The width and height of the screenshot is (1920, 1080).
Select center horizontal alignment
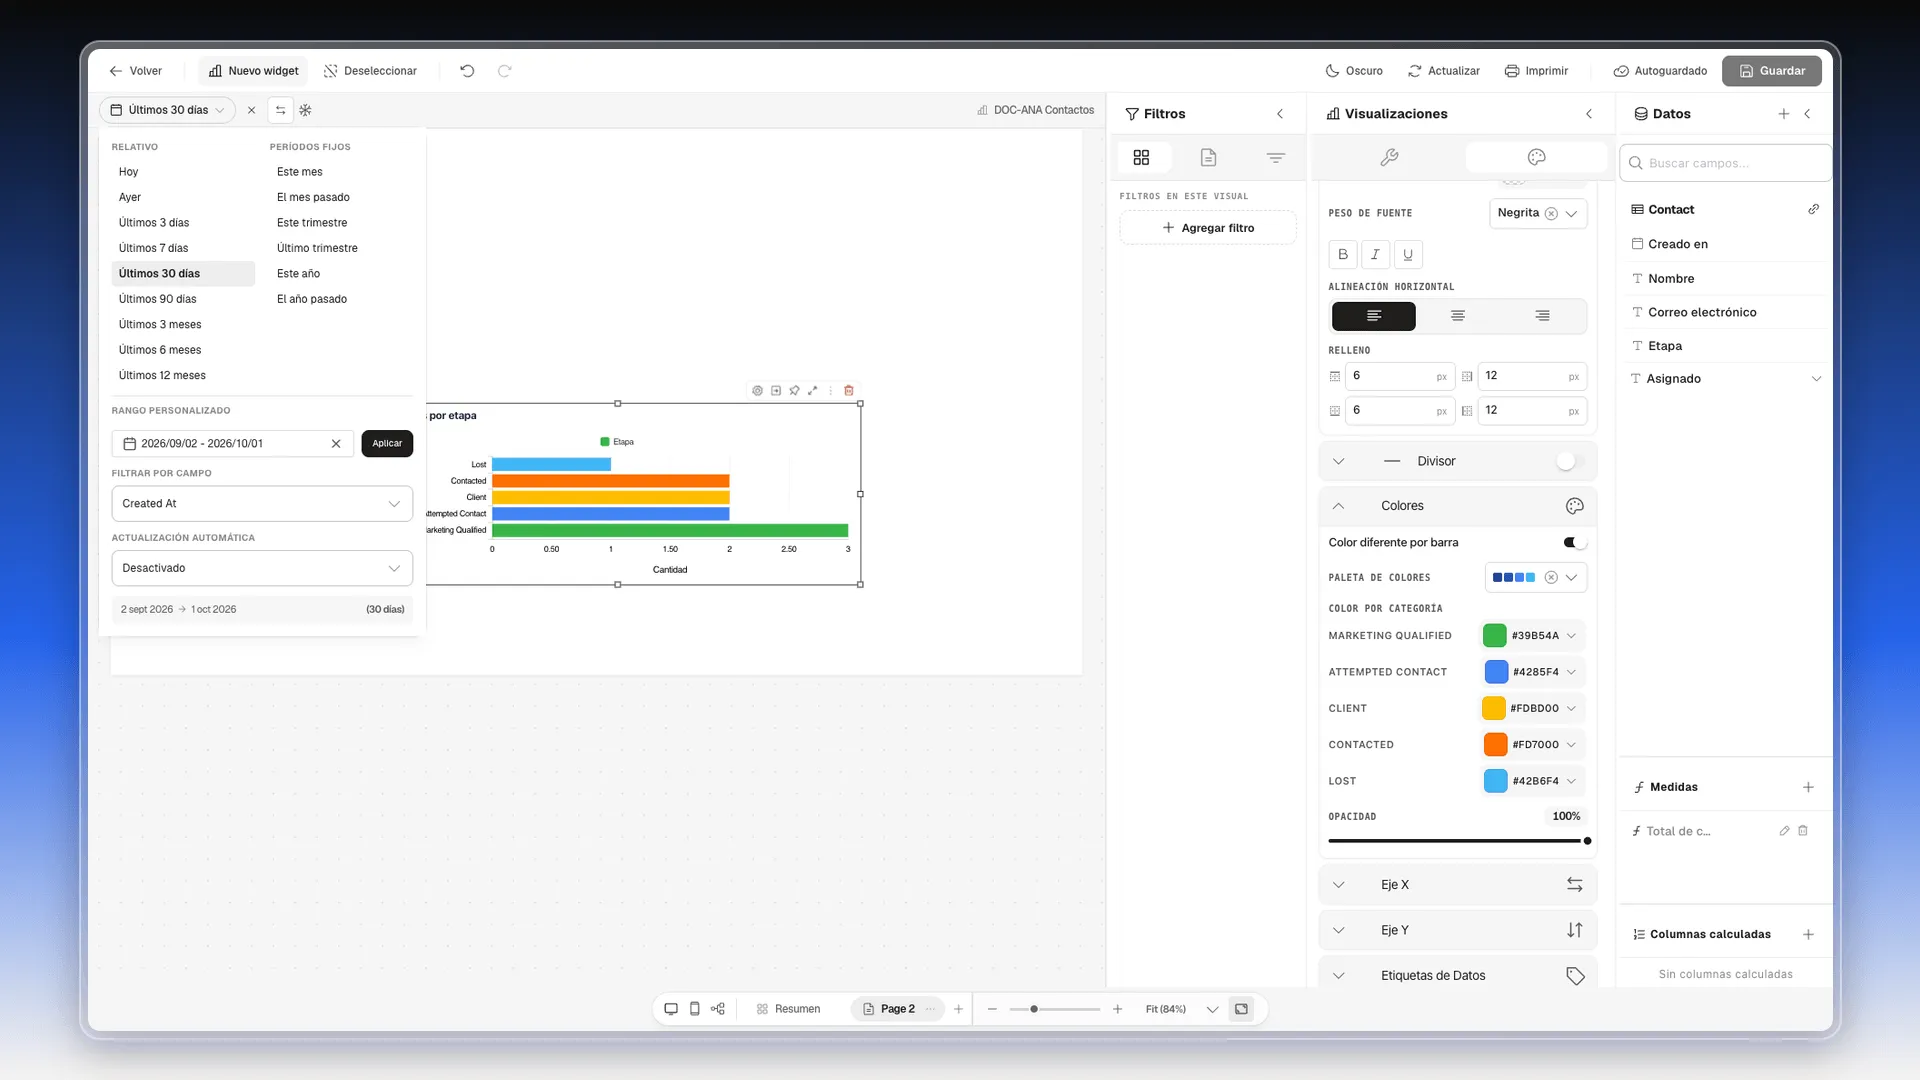pyautogui.click(x=1458, y=316)
